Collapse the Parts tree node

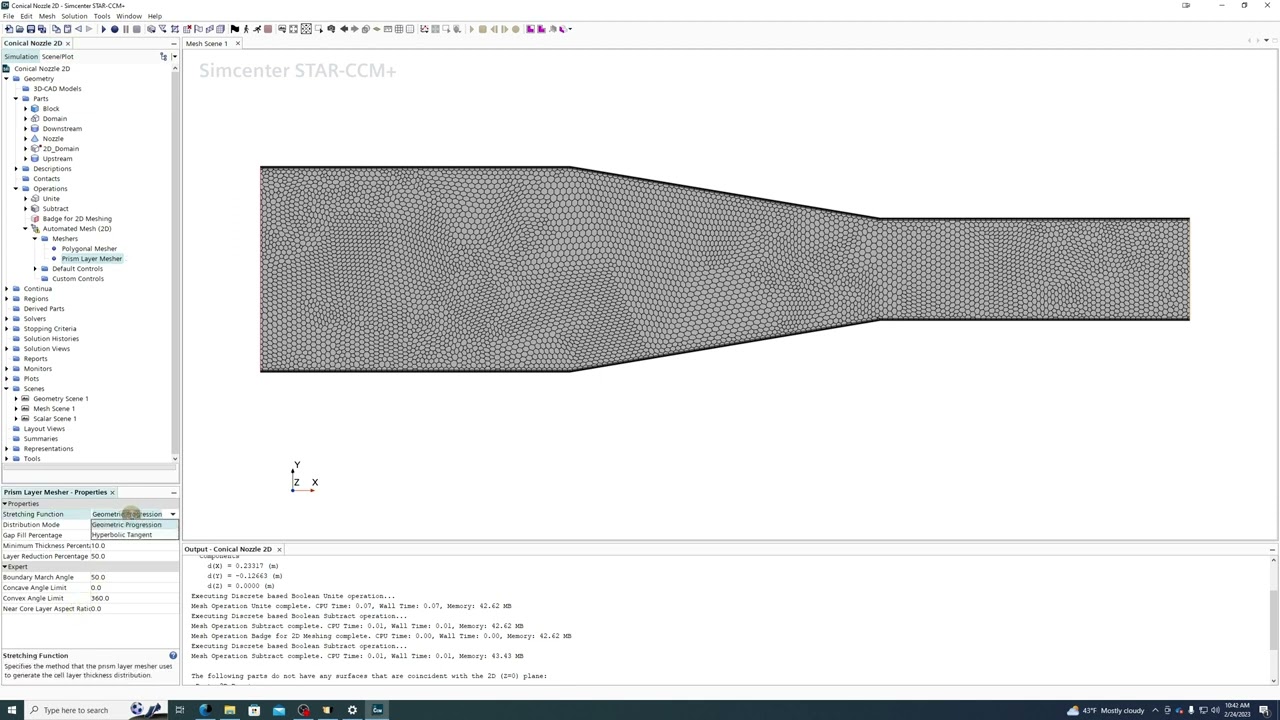15,98
